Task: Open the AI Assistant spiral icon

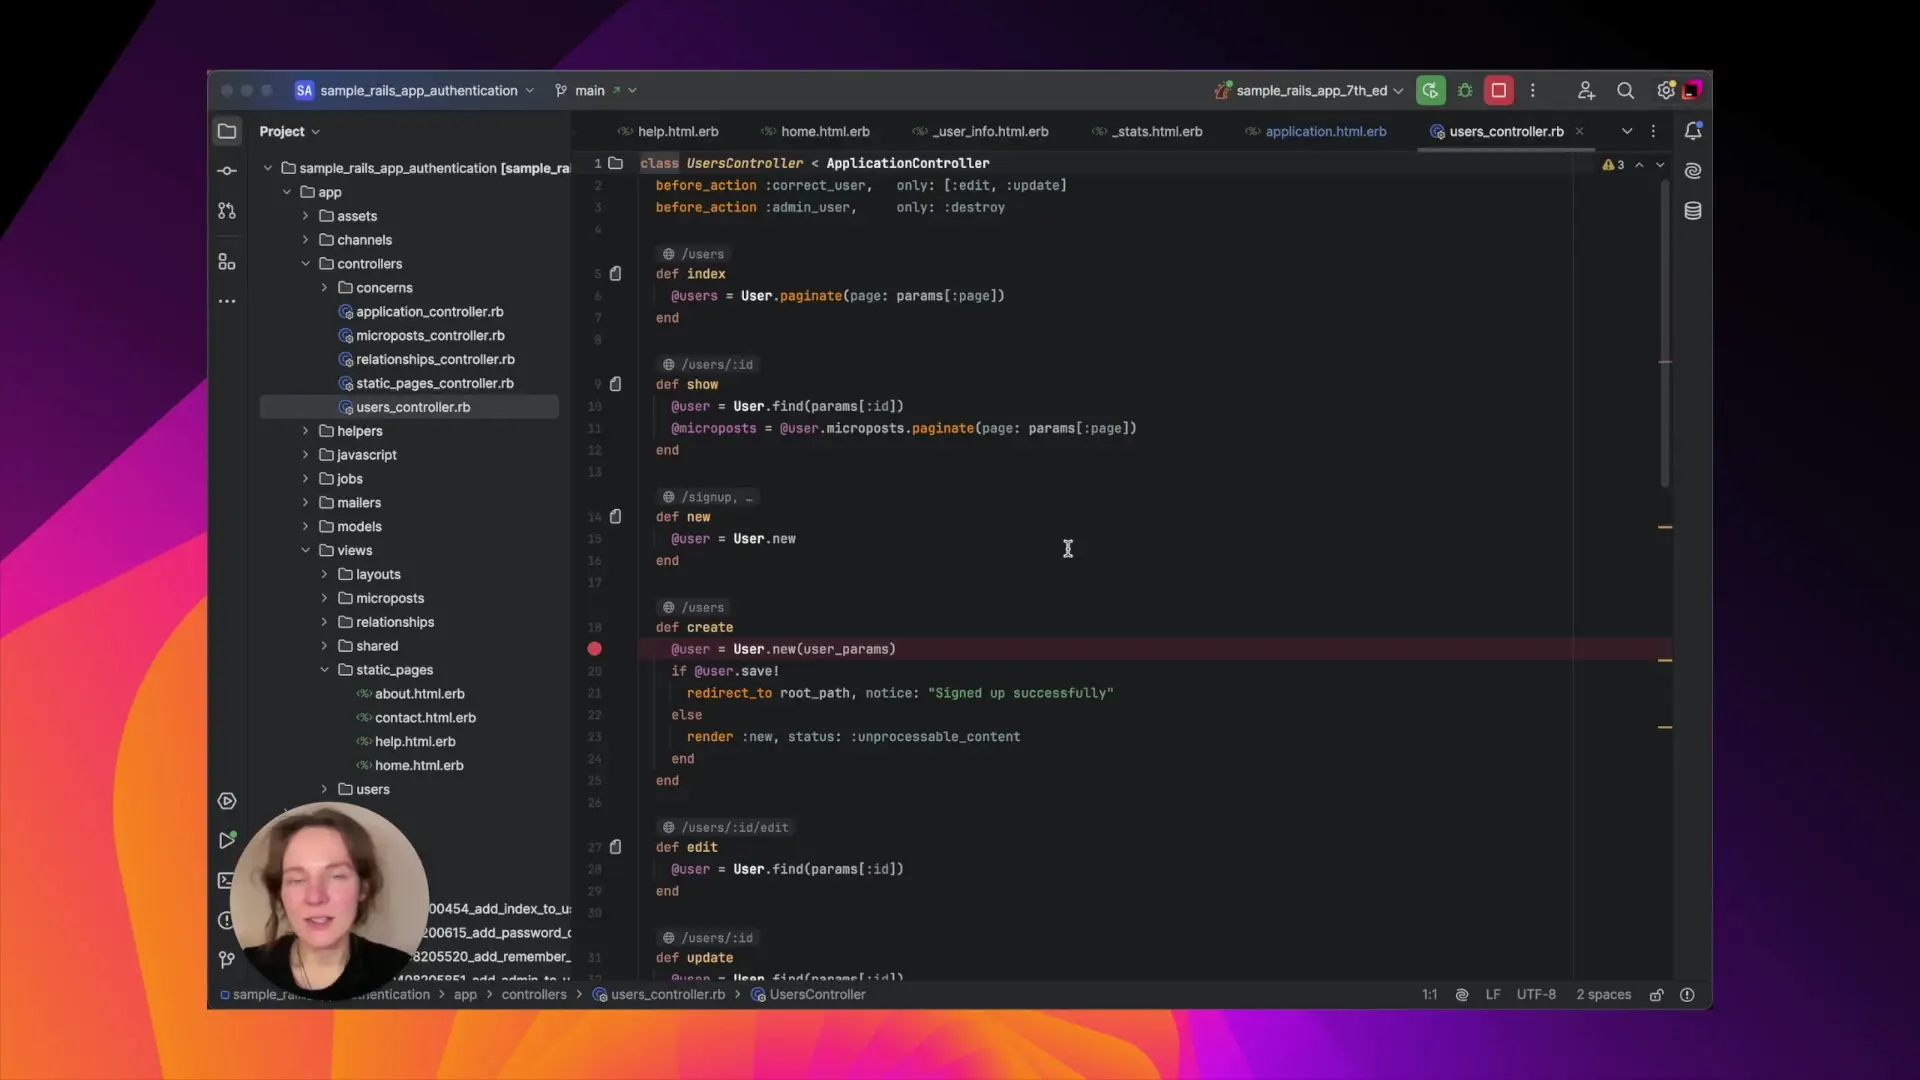Action: [1693, 171]
